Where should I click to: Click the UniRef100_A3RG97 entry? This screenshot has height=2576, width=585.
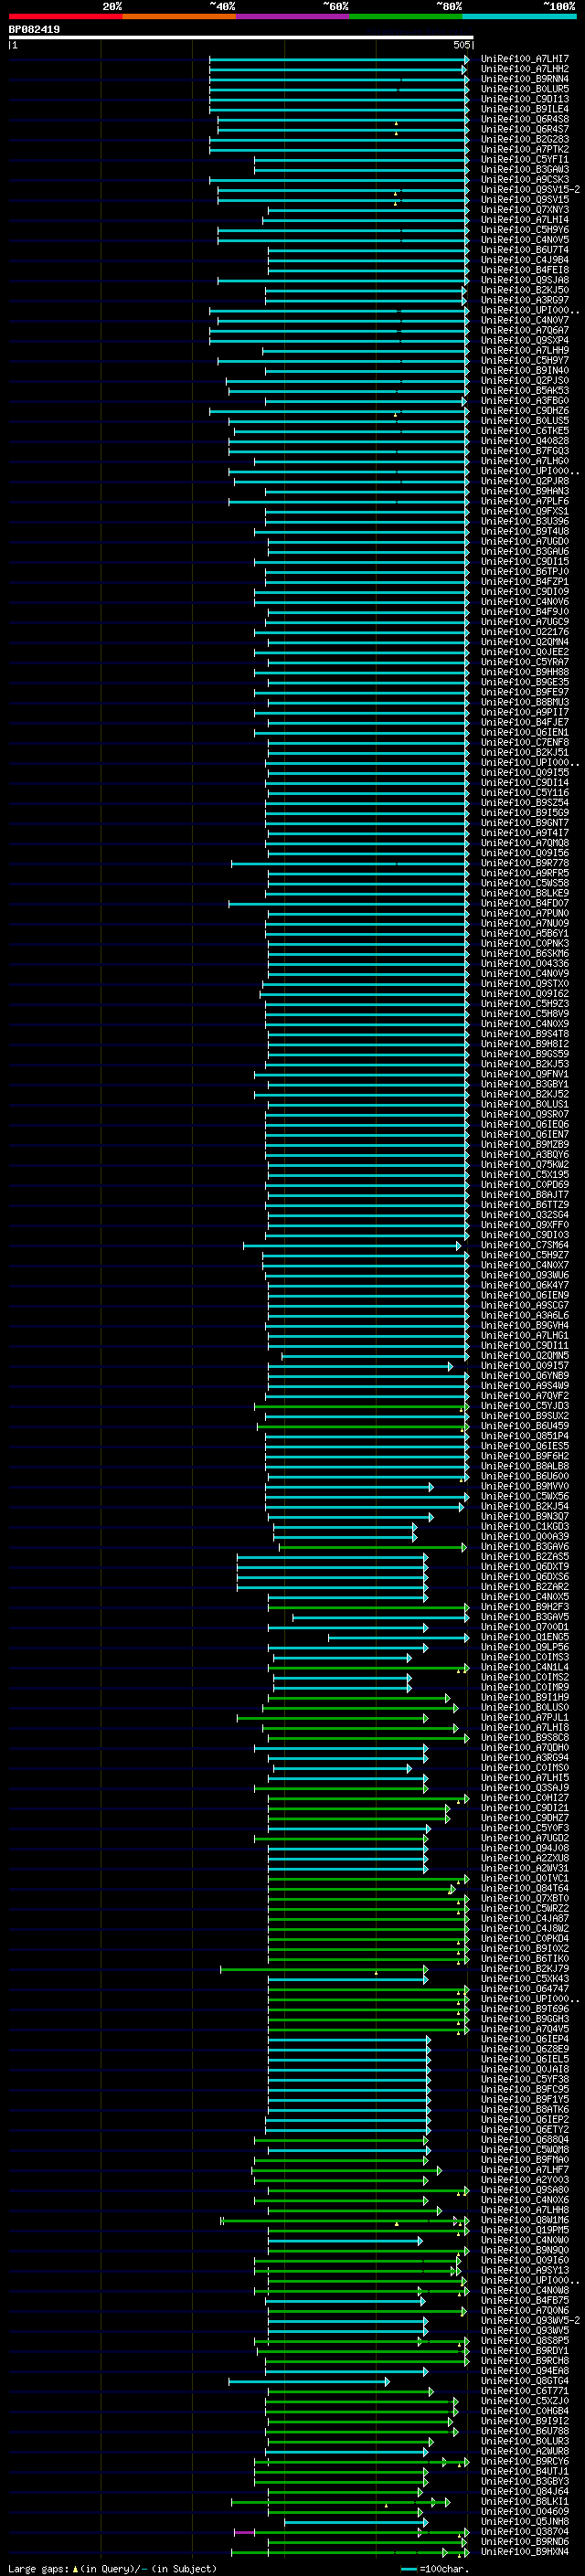[x=524, y=300]
